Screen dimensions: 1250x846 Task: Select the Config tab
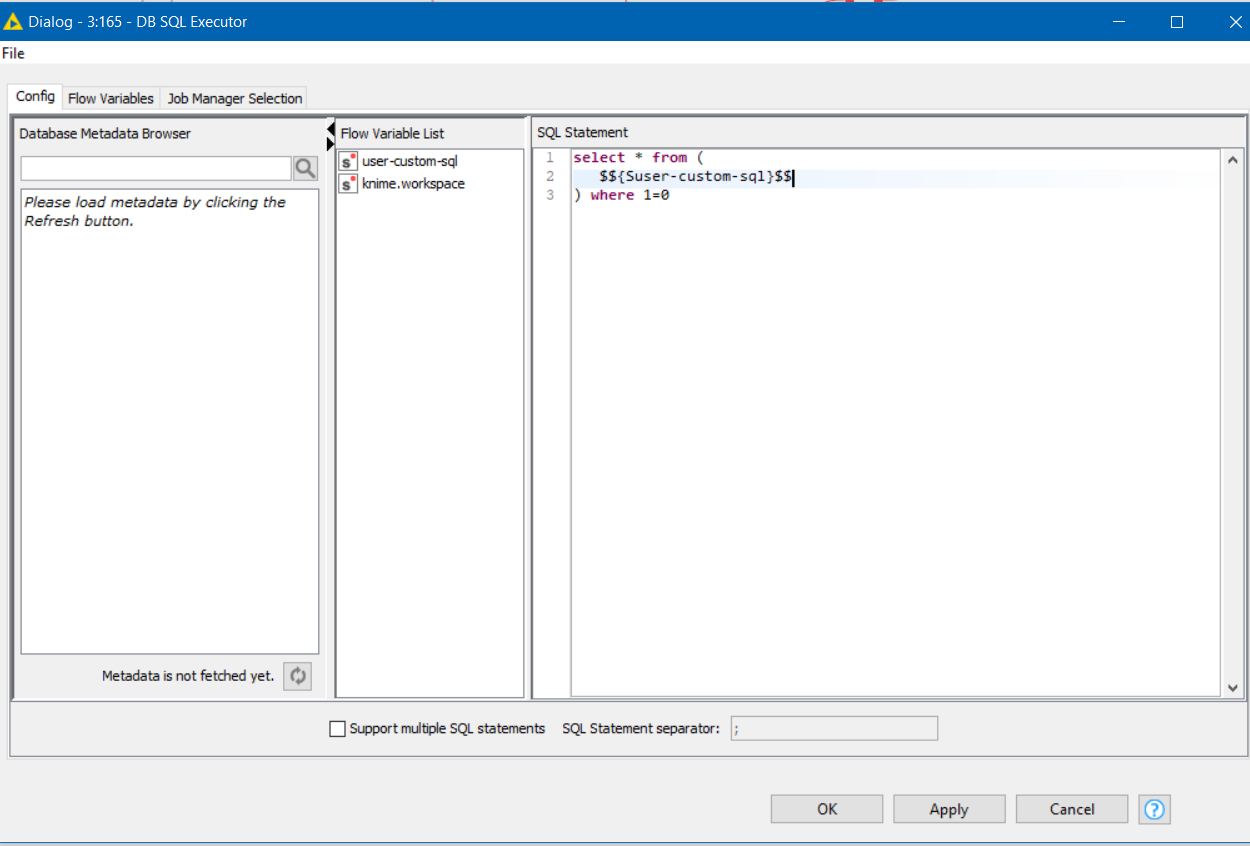[35, 97]
